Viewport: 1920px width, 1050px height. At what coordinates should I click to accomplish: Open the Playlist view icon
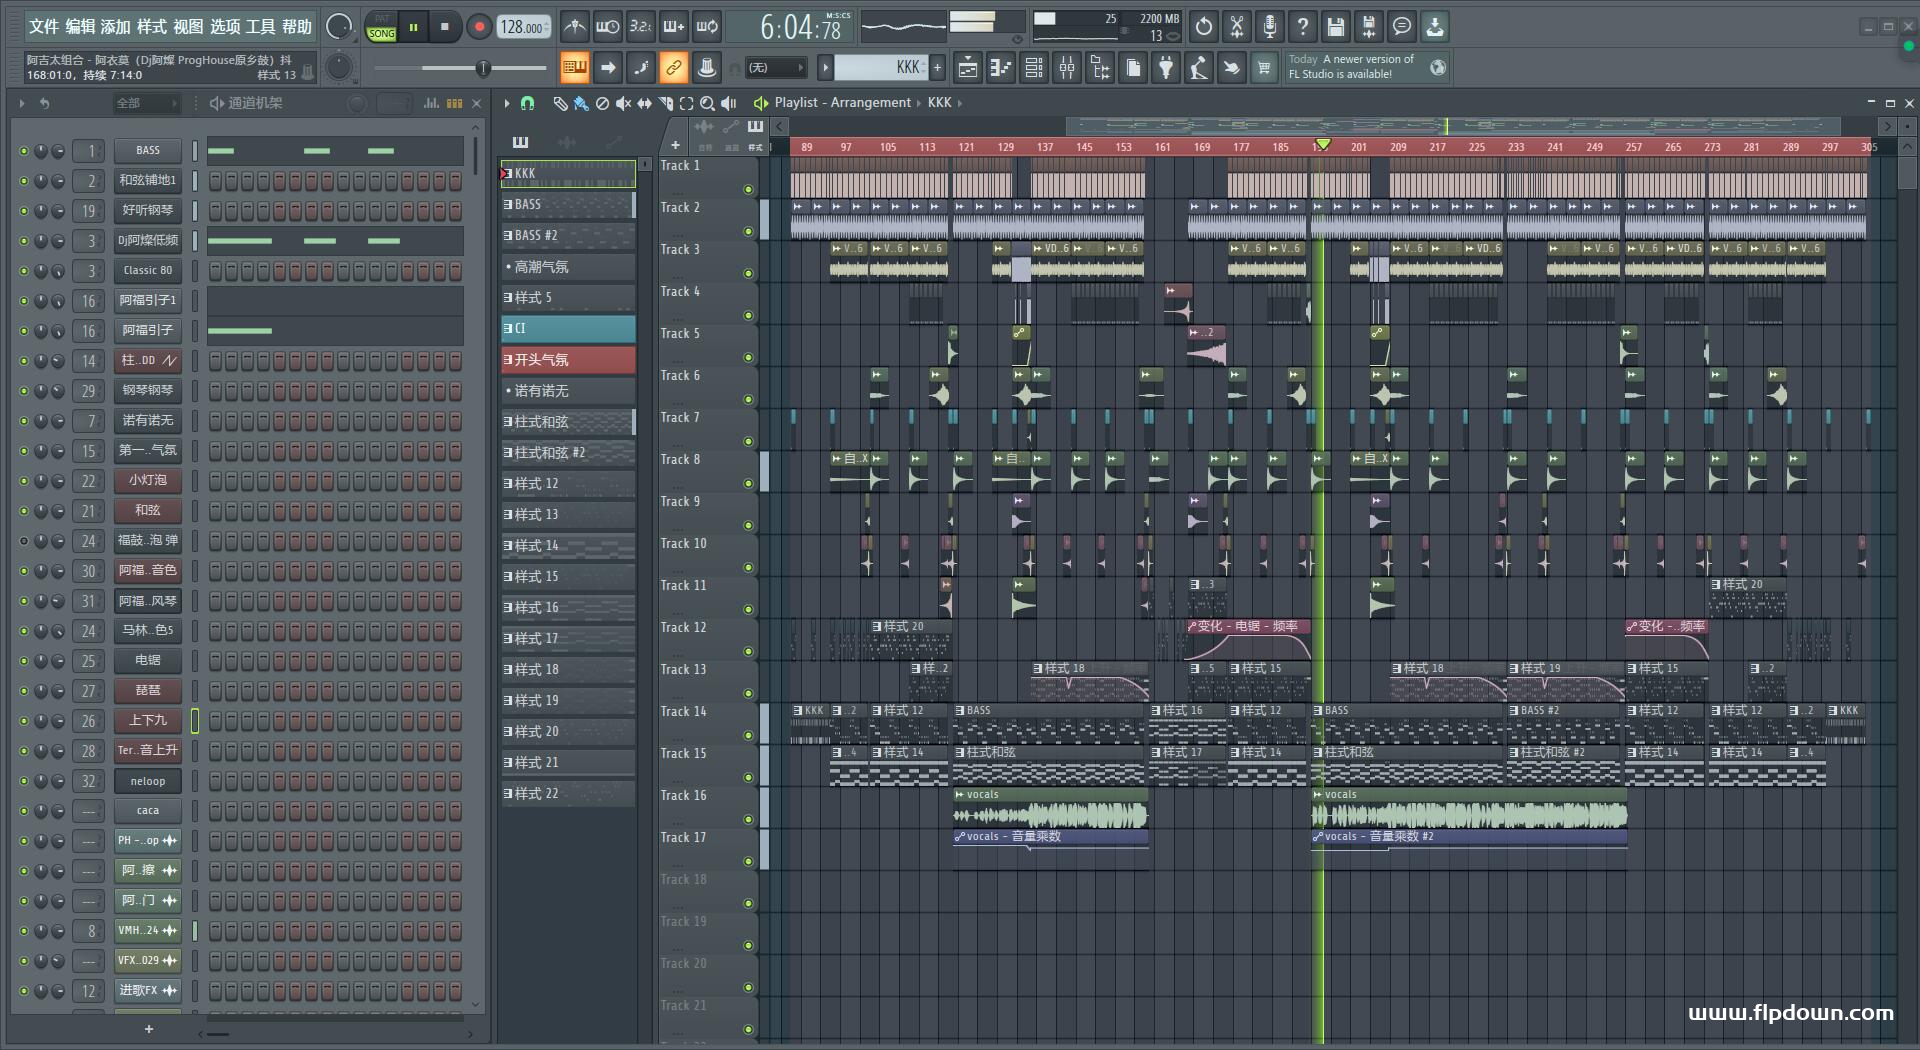pos(968,68)
